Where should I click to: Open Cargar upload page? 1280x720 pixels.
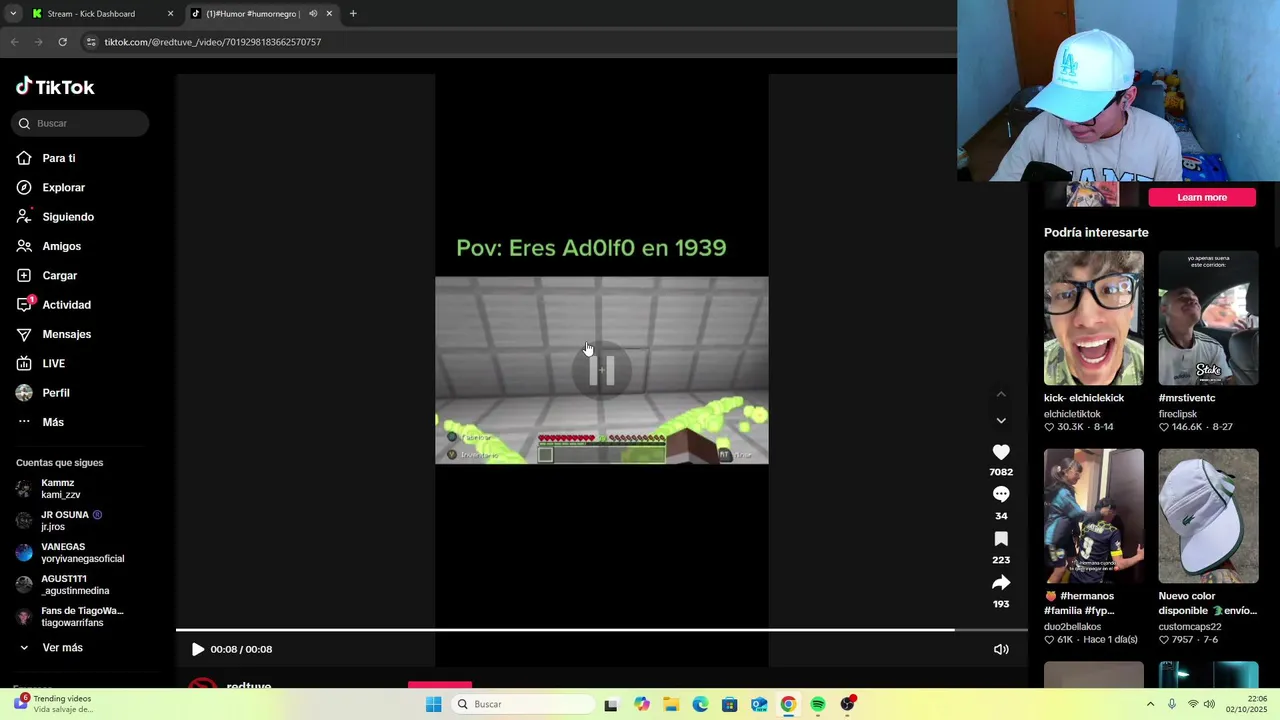pos(59,275)
